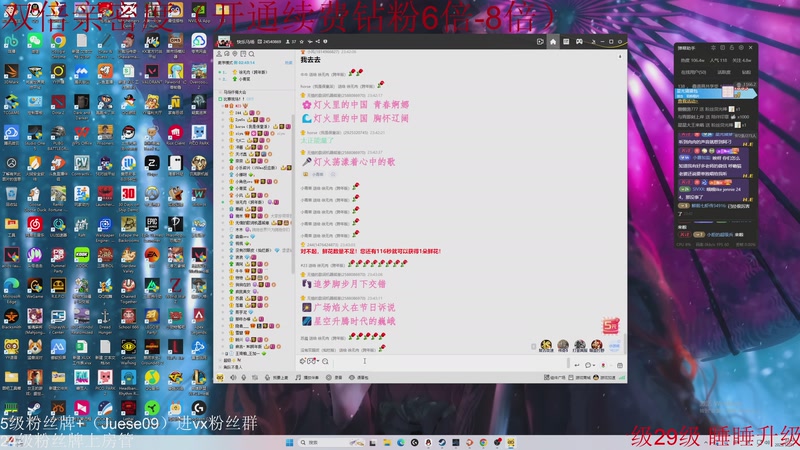Open Riot Client desktop shortcut
Image resolution: width=800 pixels, height=450 pixels.
[176, 136]
